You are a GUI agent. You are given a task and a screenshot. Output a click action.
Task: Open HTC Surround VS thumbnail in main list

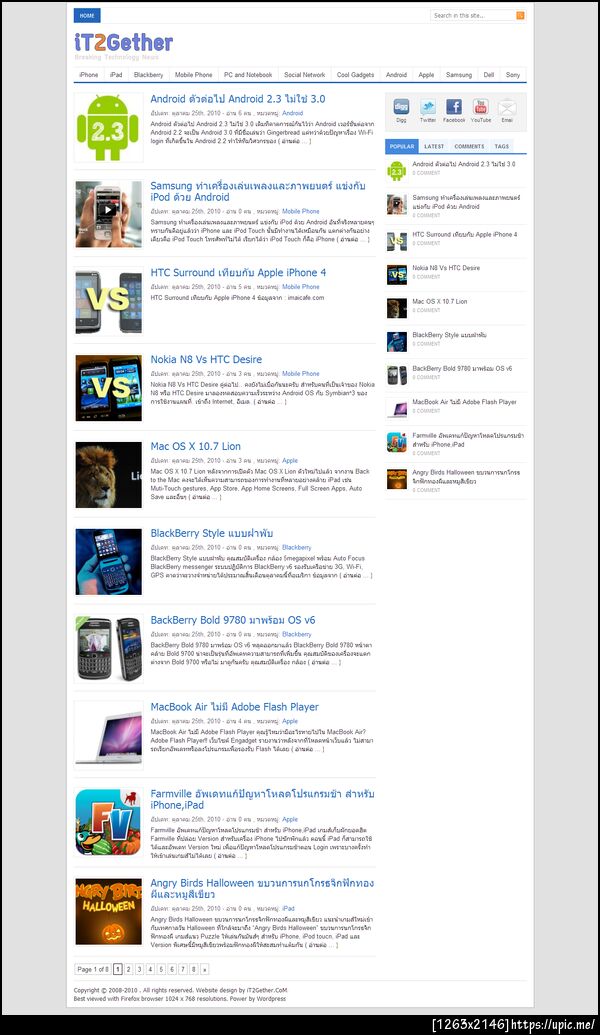tap(108, 301)
